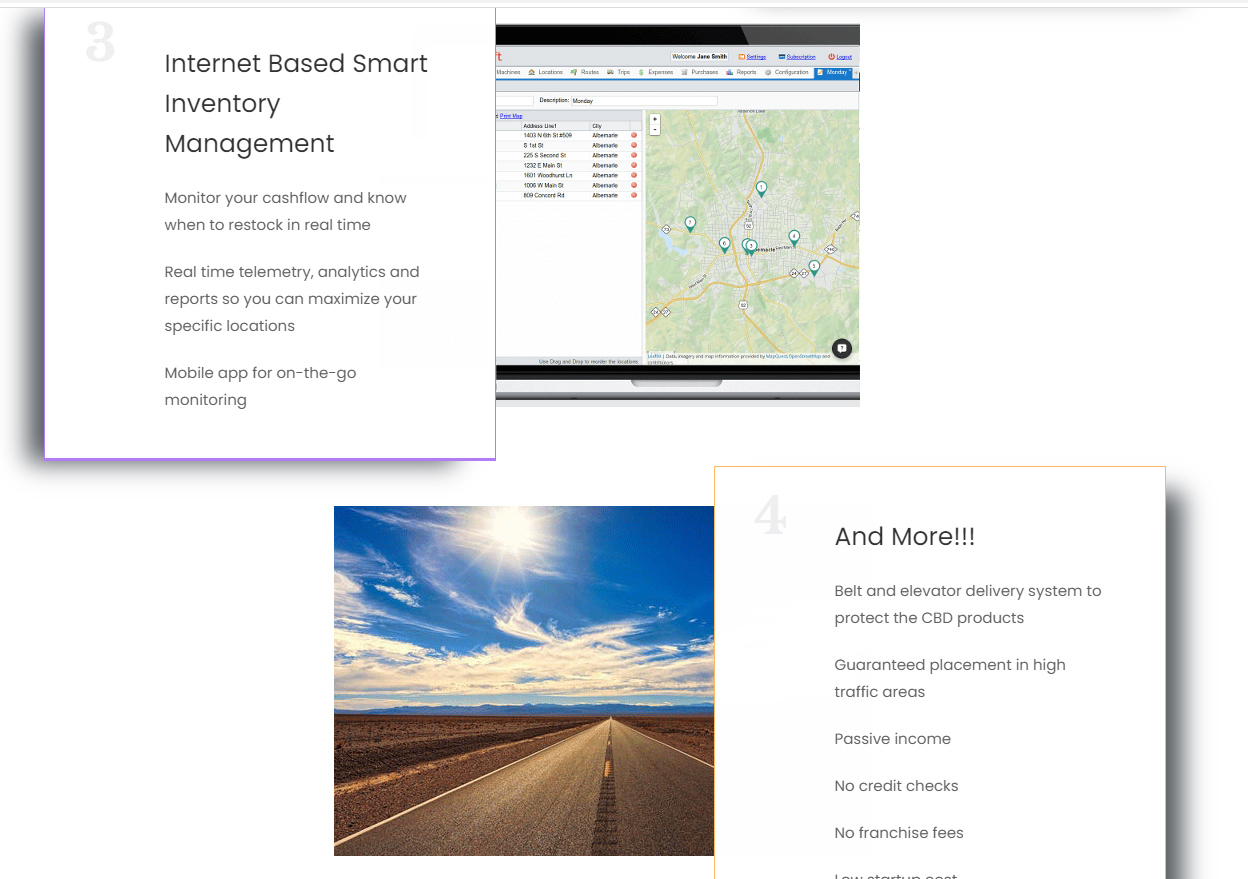
Task: Open the Expenses tab in laptop screenshot
Action: [x=656, y=72]
